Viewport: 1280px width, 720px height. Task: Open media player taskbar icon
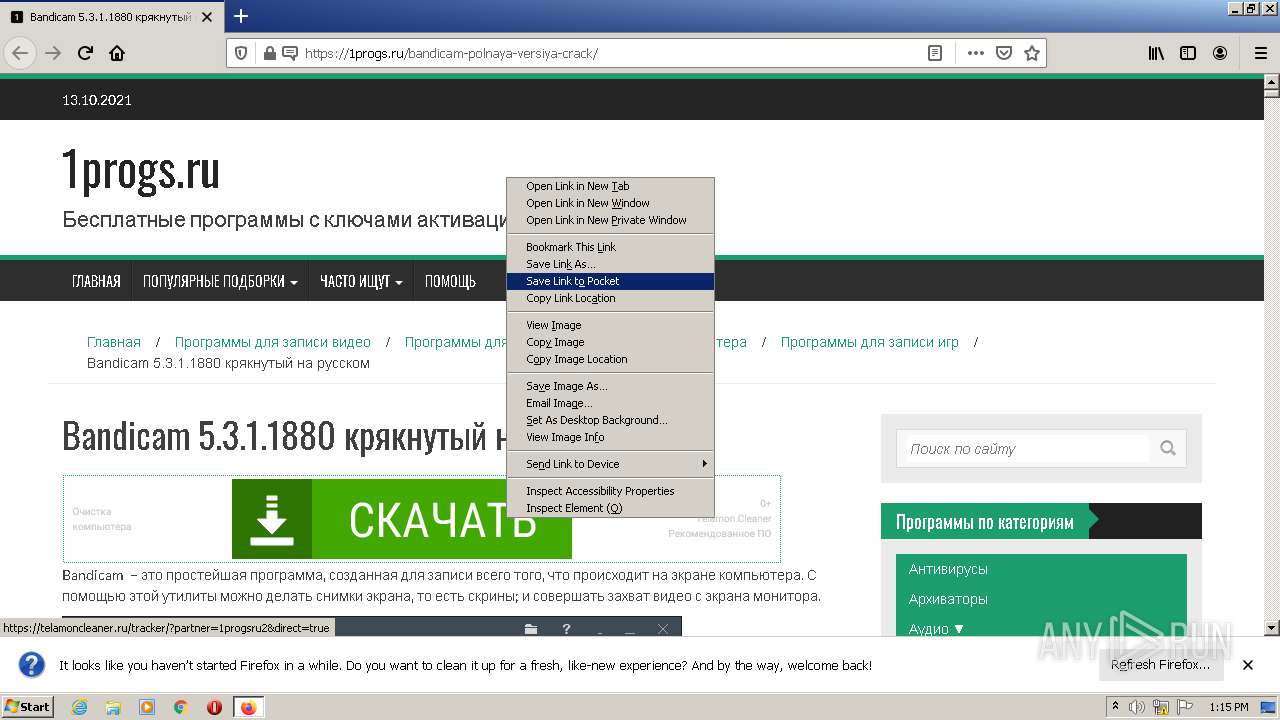(x=147, y=707)
